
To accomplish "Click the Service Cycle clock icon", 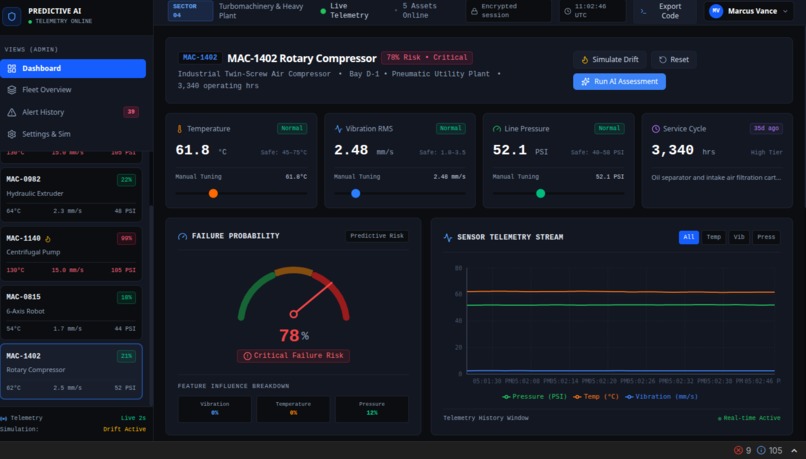I will [x=655, y=129].
